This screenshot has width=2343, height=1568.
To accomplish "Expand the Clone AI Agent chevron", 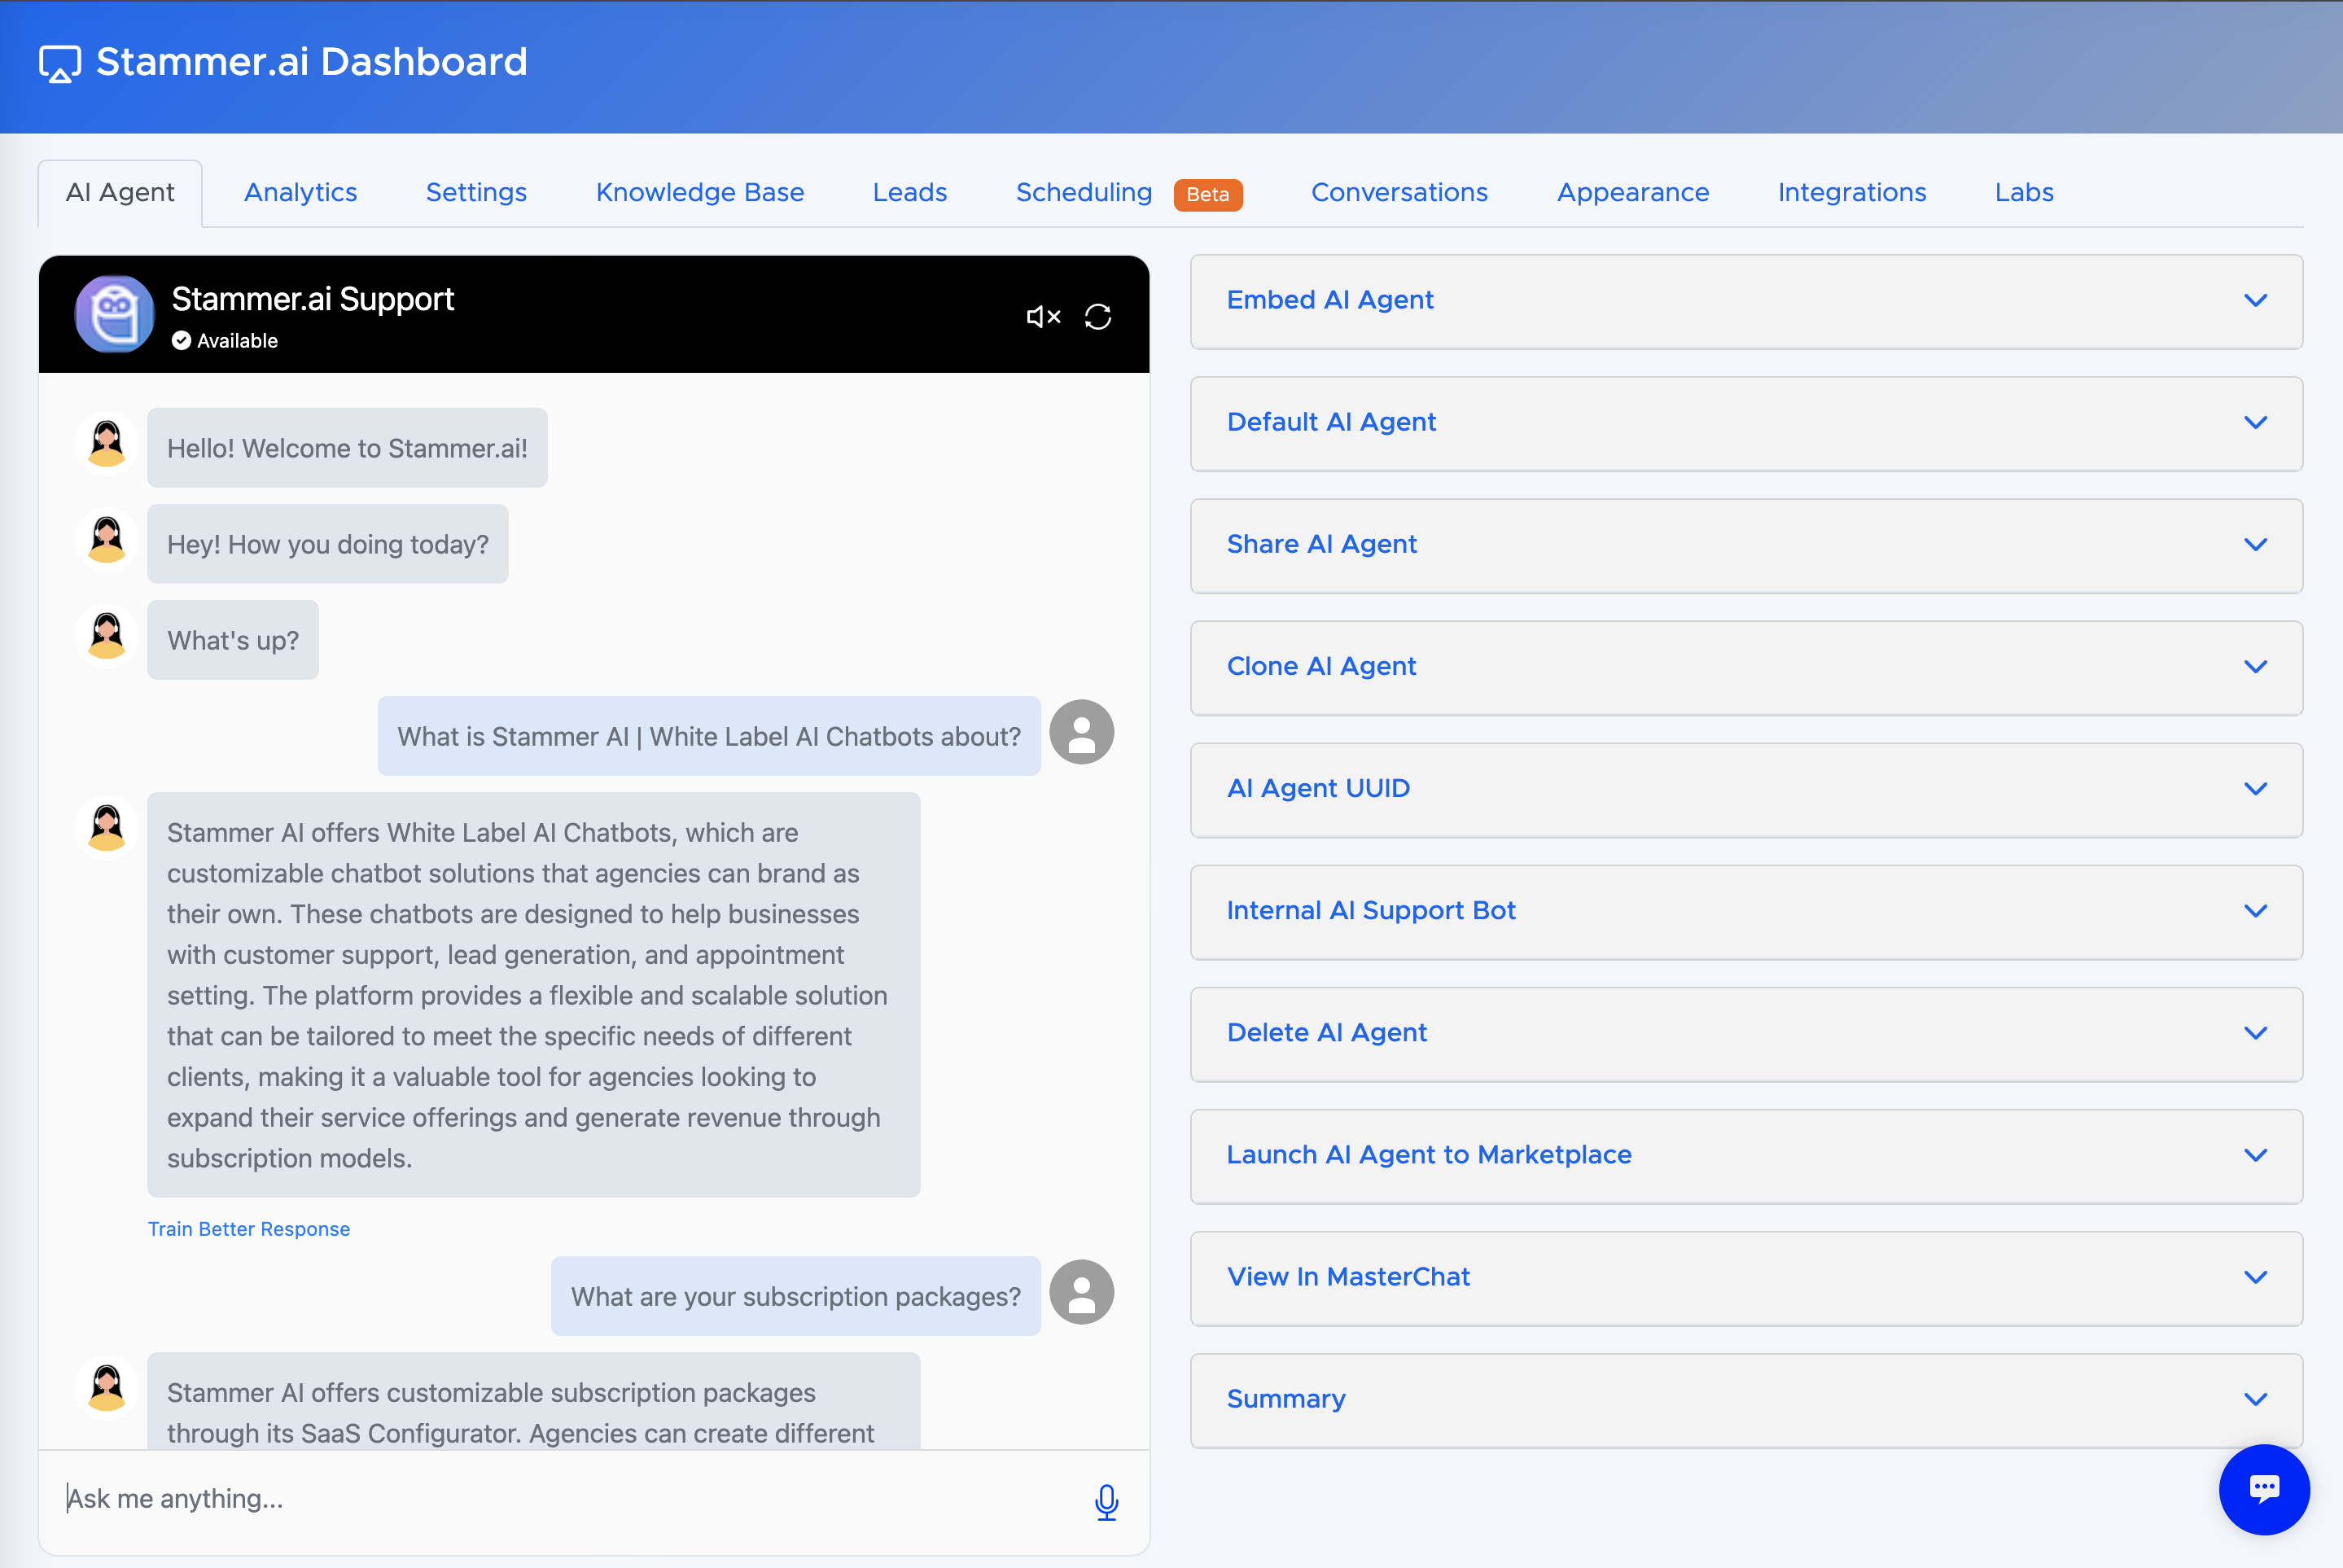I will [x=2255, y=666].
